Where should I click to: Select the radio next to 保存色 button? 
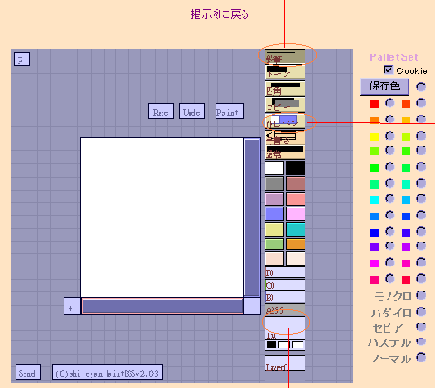(x=421, y=87)
